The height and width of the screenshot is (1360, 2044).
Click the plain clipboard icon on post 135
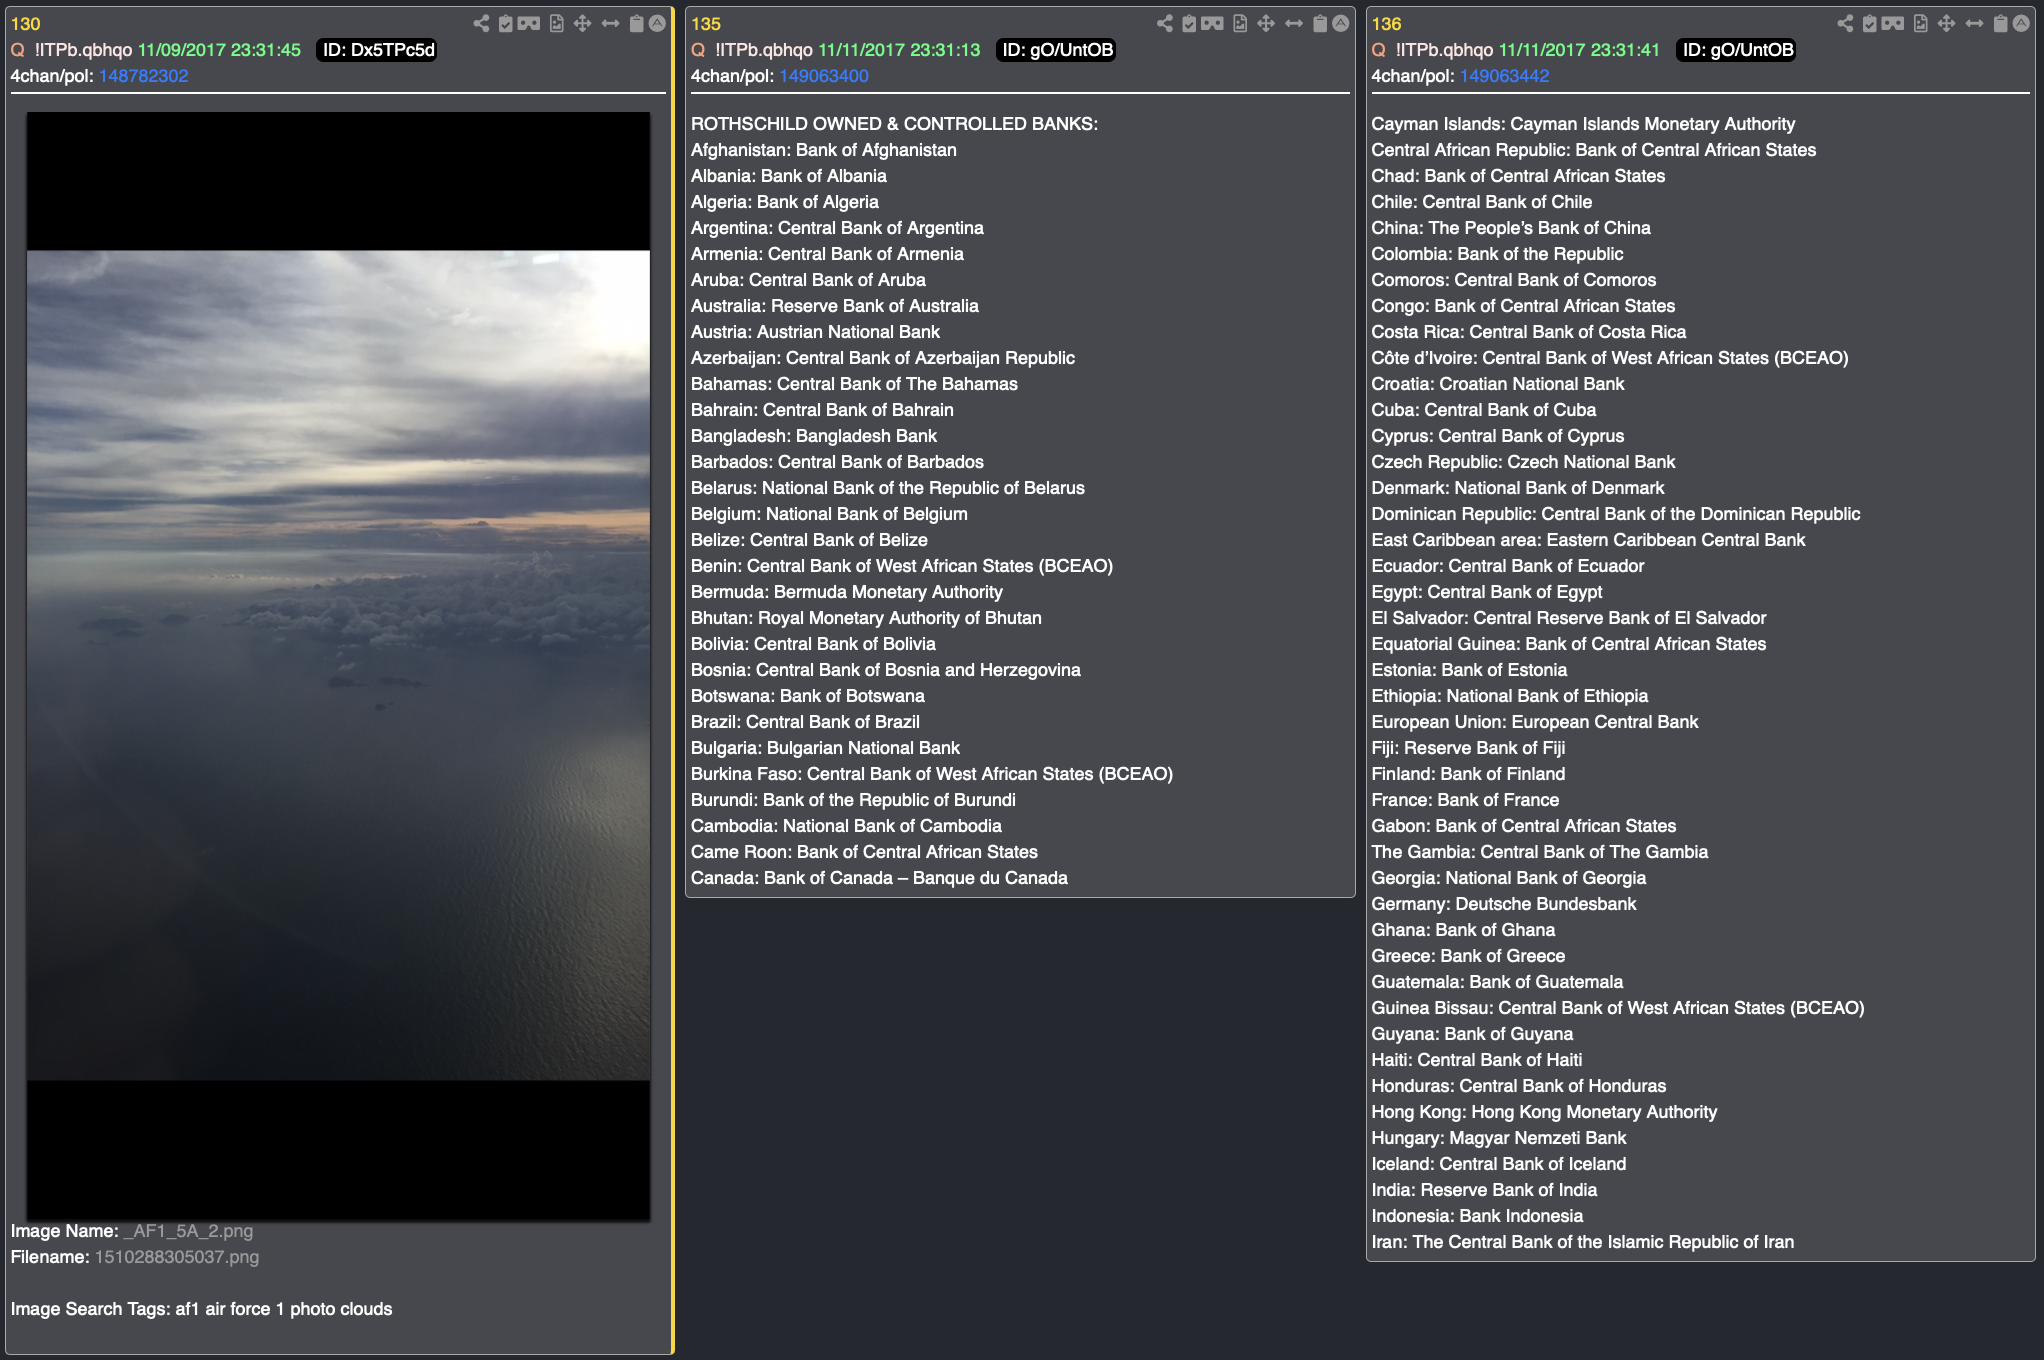(1320, 23)
